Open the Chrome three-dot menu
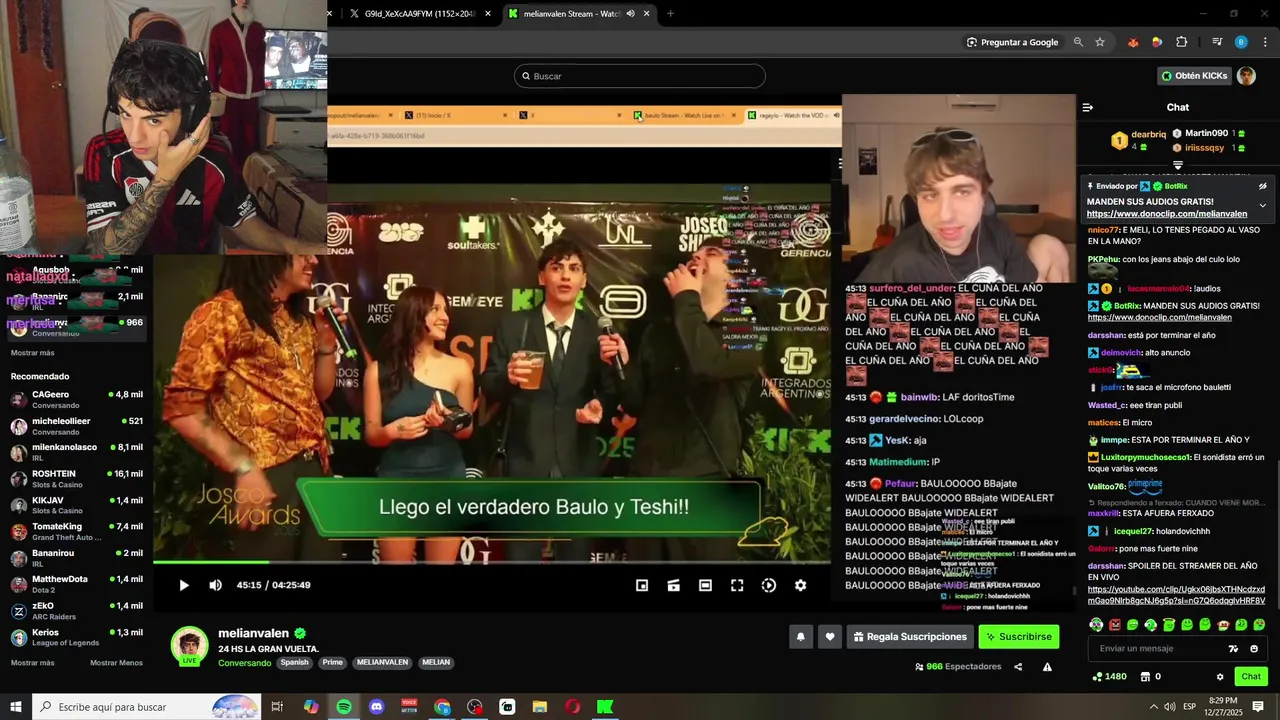Image resolution: width=1280 pixels, height=720 pixels. point(1265,42)
